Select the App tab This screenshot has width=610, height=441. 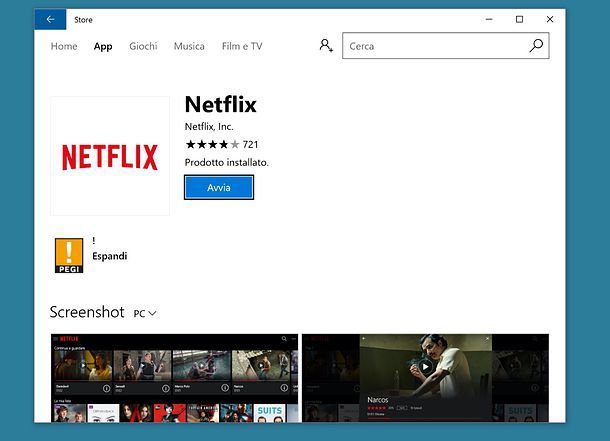tap(103, 46)
